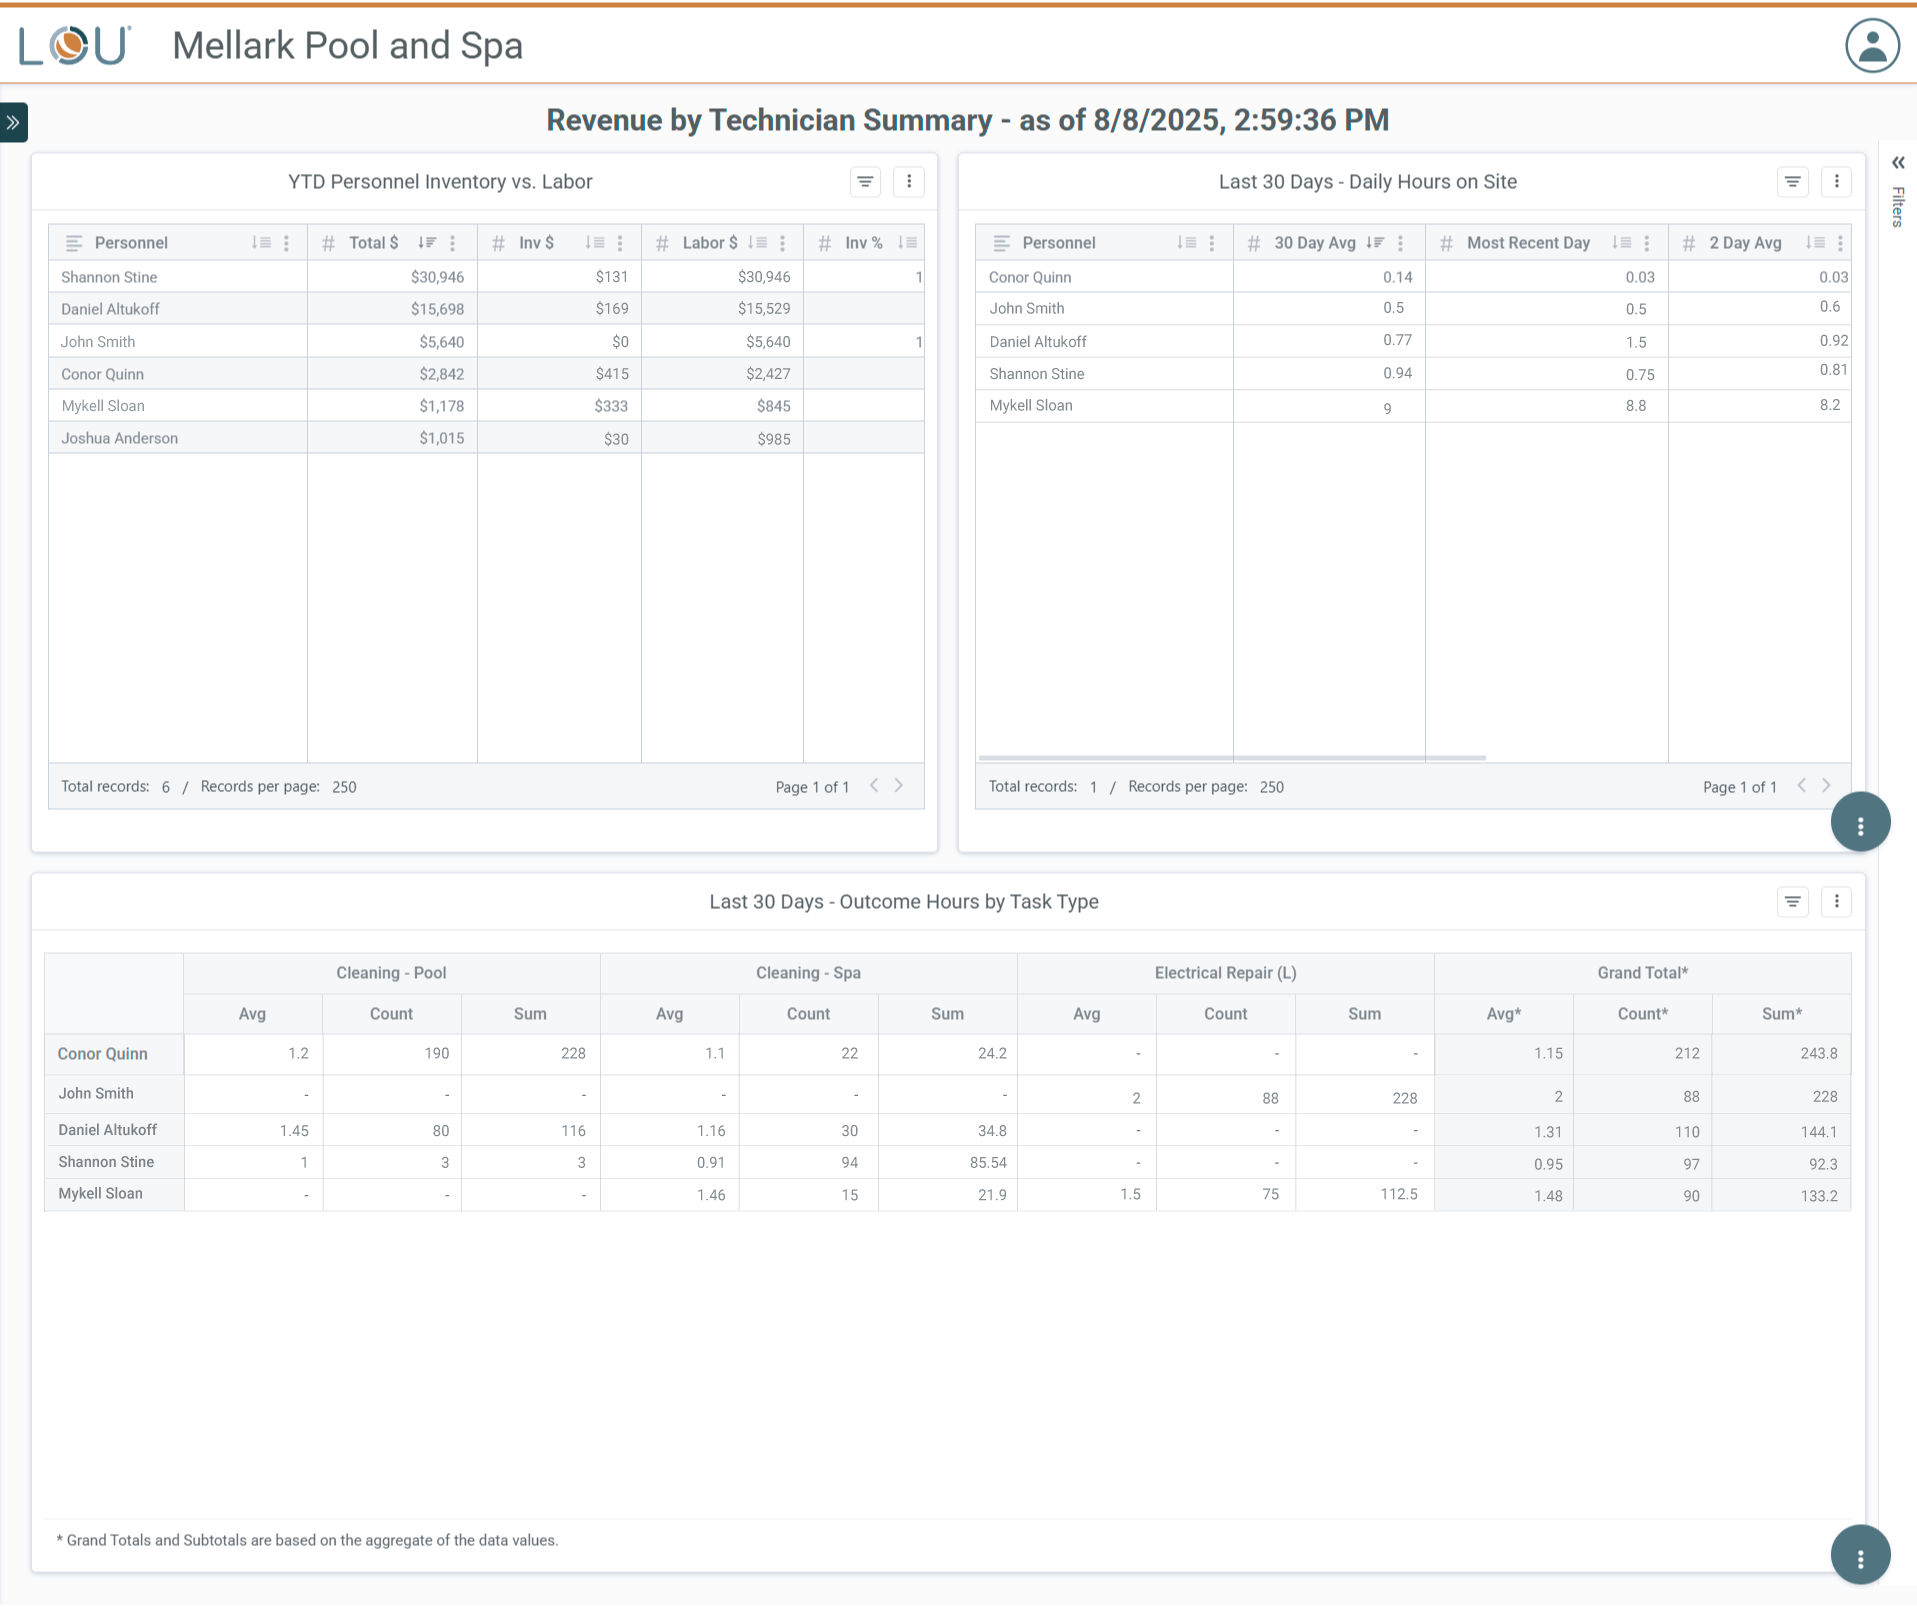The width and height of the screenshot is (1917, 1607).
Task: Toggle sort on Labor $ column
Action: (758, 243)
